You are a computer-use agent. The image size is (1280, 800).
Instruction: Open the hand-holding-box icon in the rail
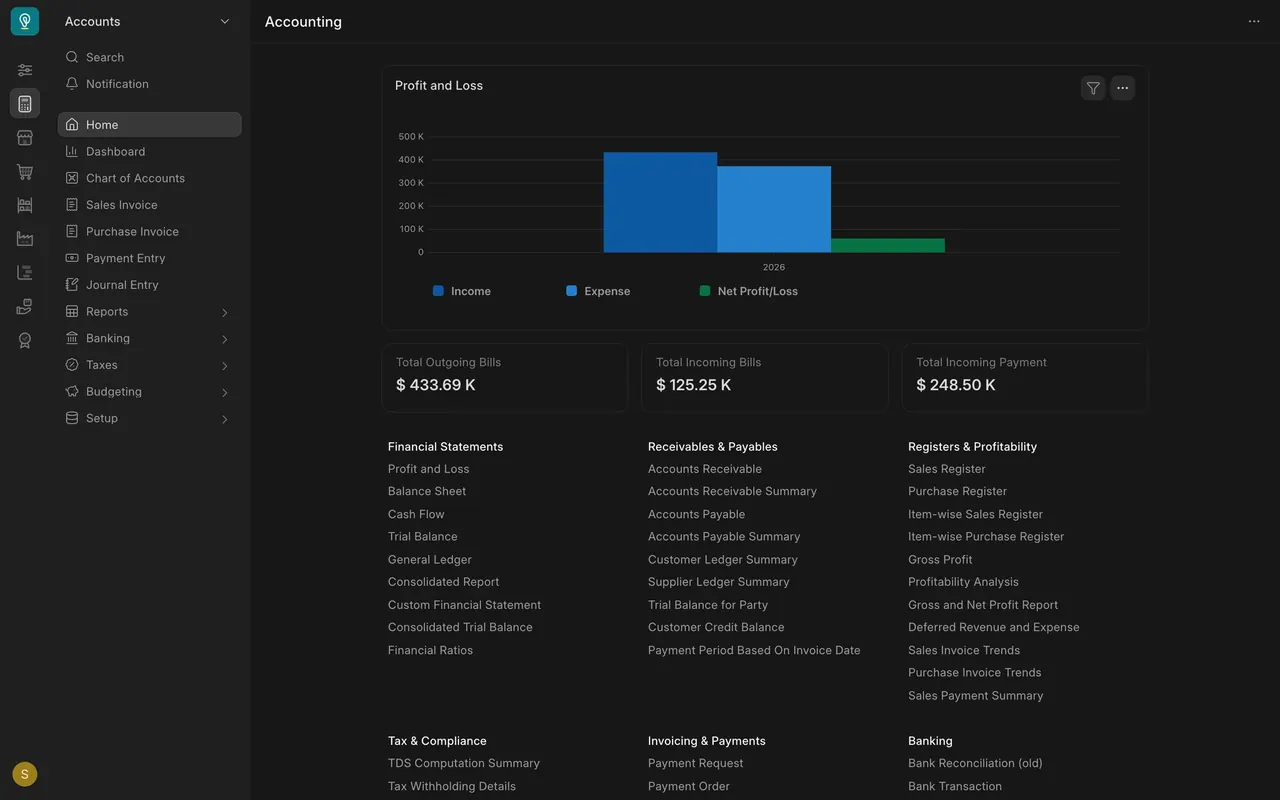[x=25, y=307]
